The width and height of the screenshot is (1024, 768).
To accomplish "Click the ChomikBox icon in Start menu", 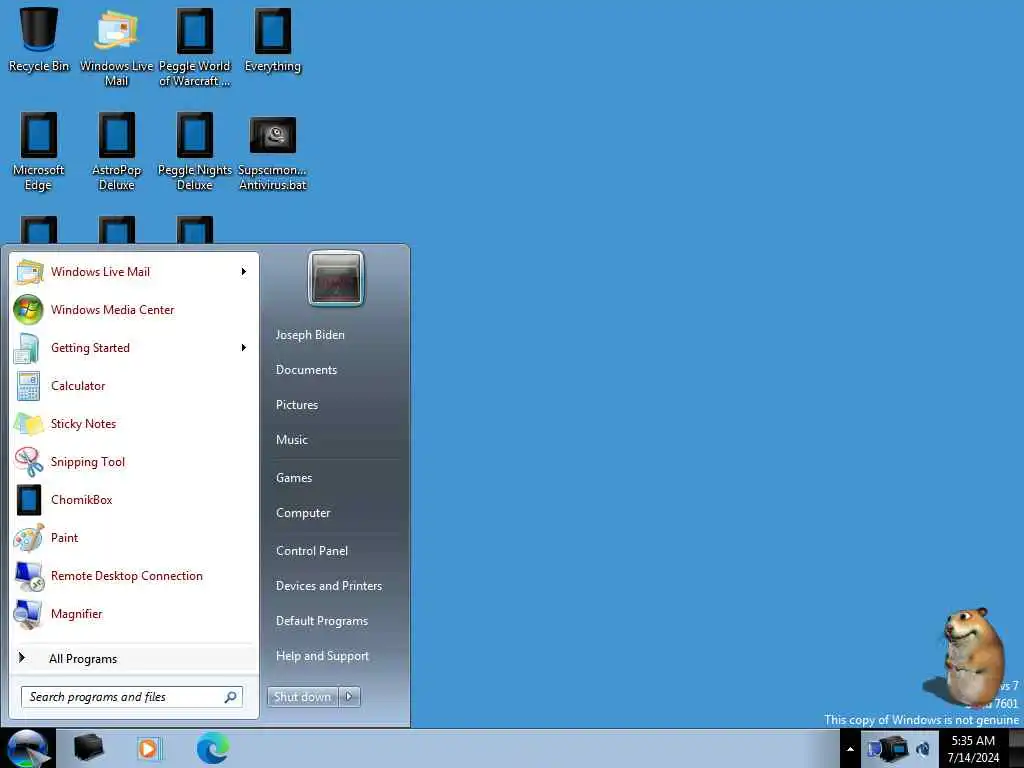I will (x=29, y=500).
